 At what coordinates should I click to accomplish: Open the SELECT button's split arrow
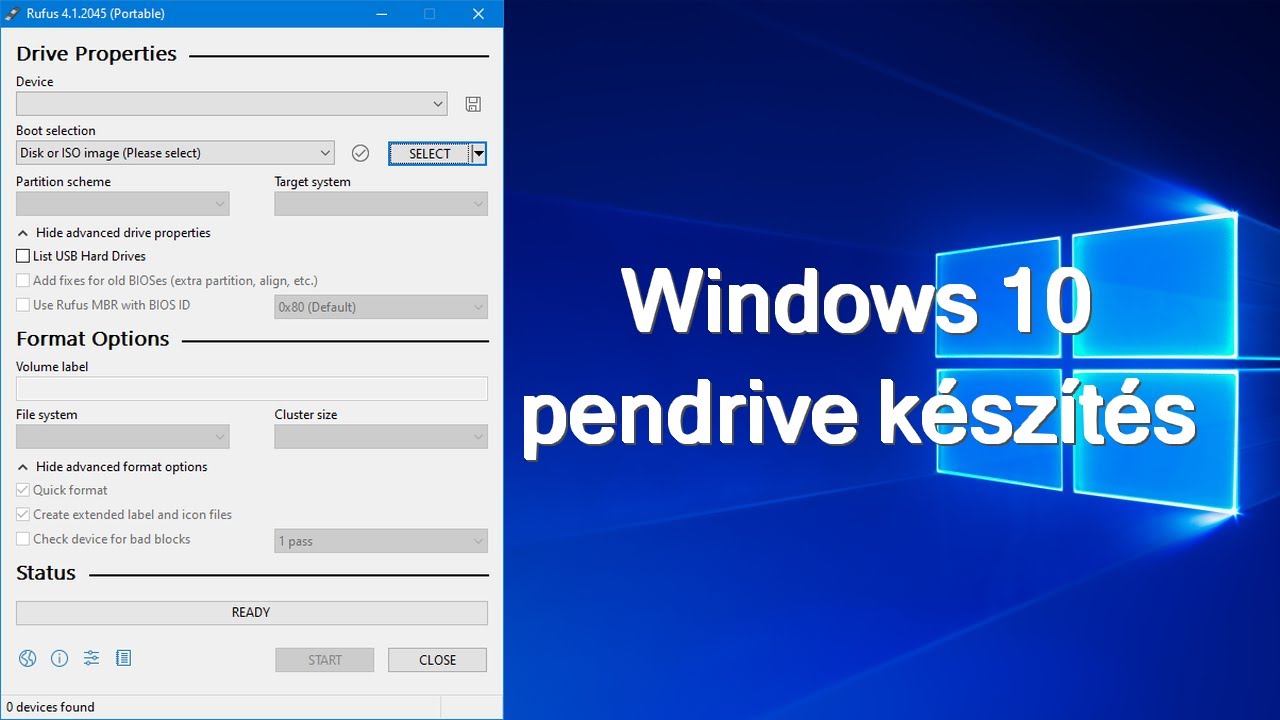click(479, 153)
